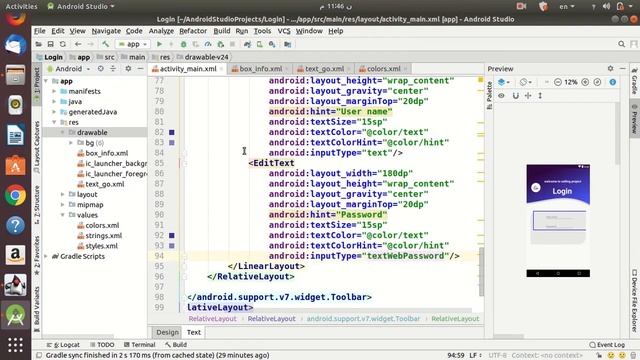Click color swatch gutter icon on line 93
This screenshot has height=360, width=640.
coord(172,246)
